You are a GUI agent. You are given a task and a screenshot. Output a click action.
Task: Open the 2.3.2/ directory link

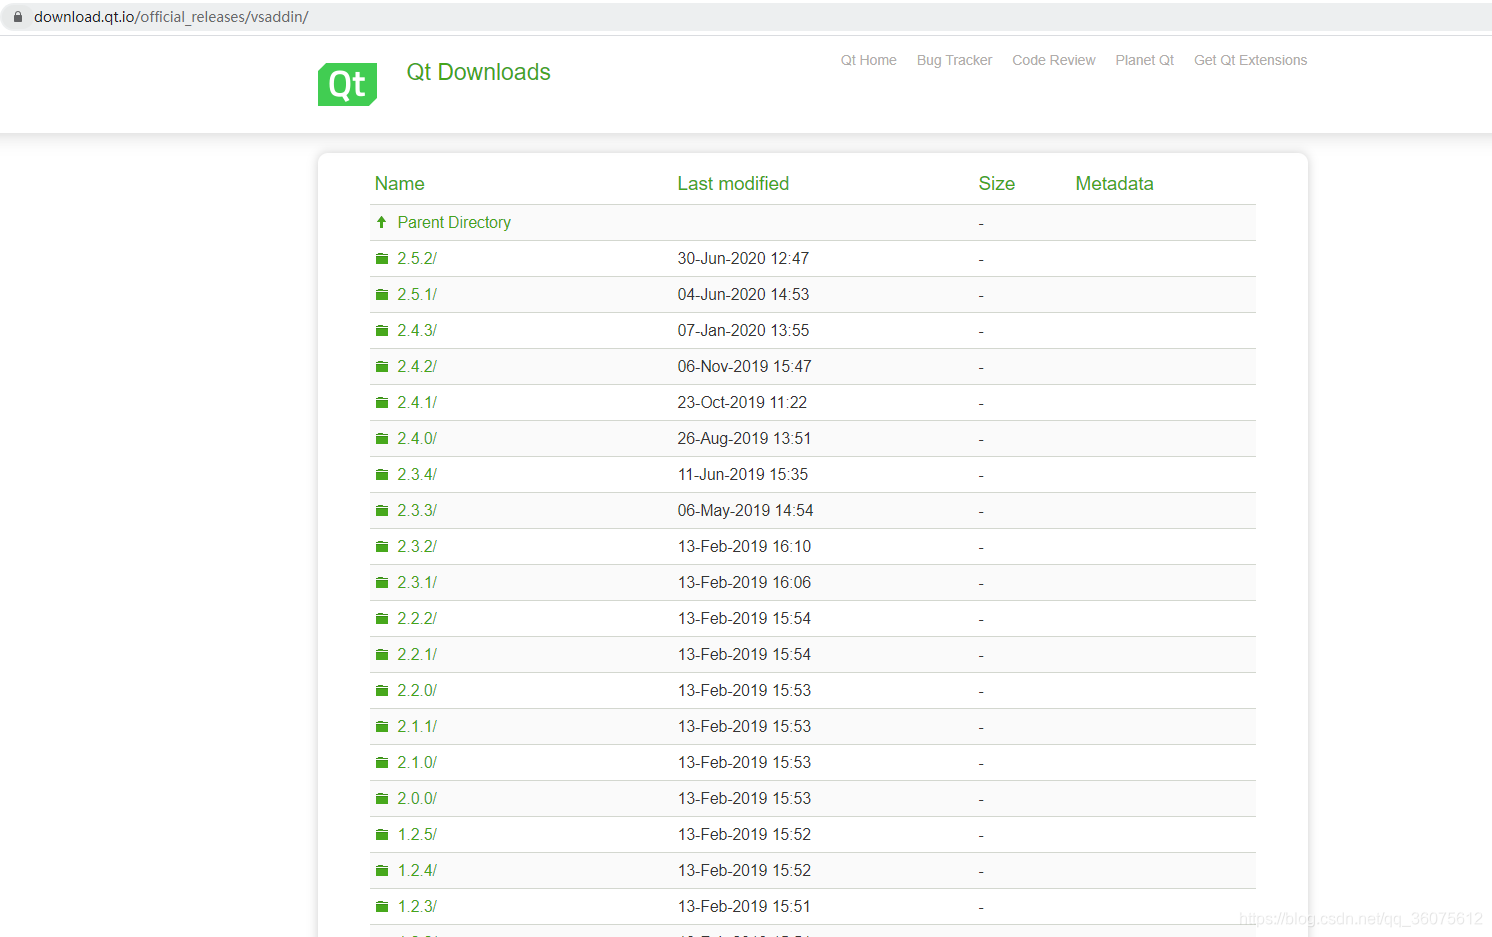(x=417, y=546)
